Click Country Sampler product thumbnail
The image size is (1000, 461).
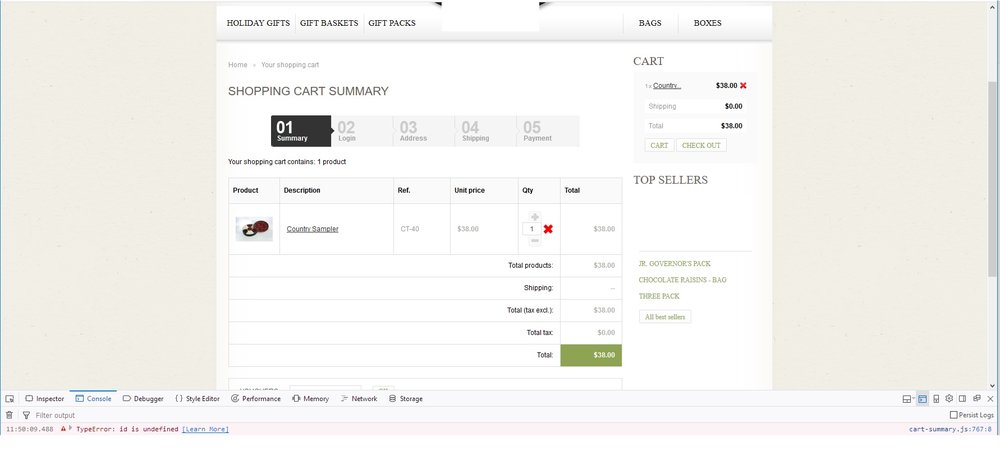(254, 229)
